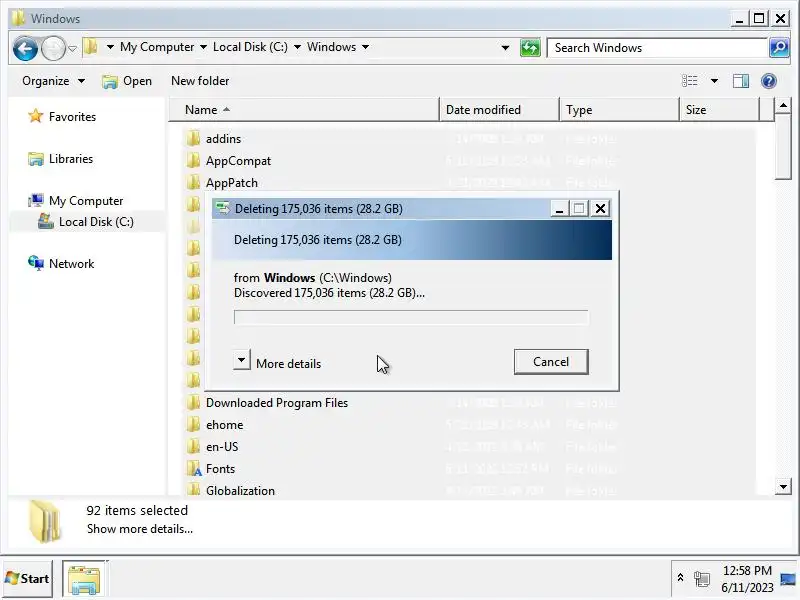Show hidden tray icons chevron
This screenshot has width=800, height=600.
680,578
